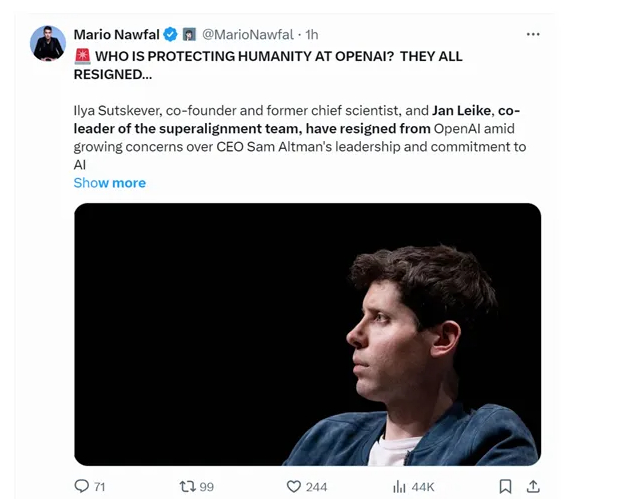Expand the tweet with Show more
644x504 pixels.
(109, 183)
